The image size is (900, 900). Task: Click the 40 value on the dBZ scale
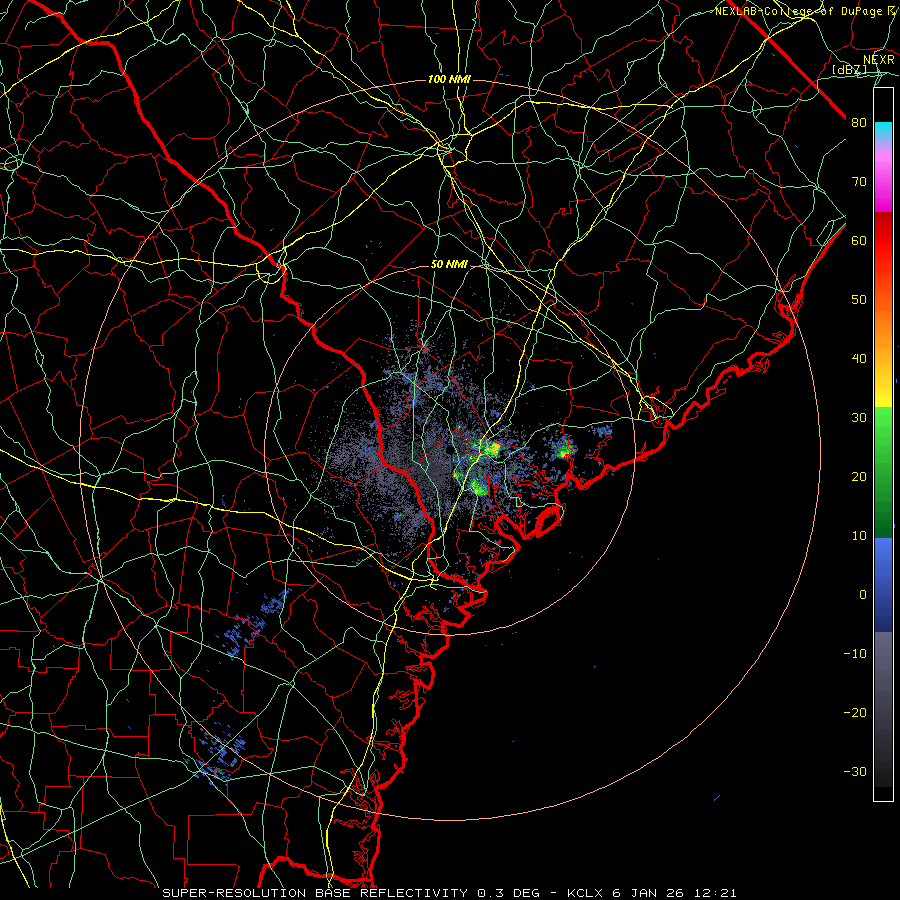(859, 359)
